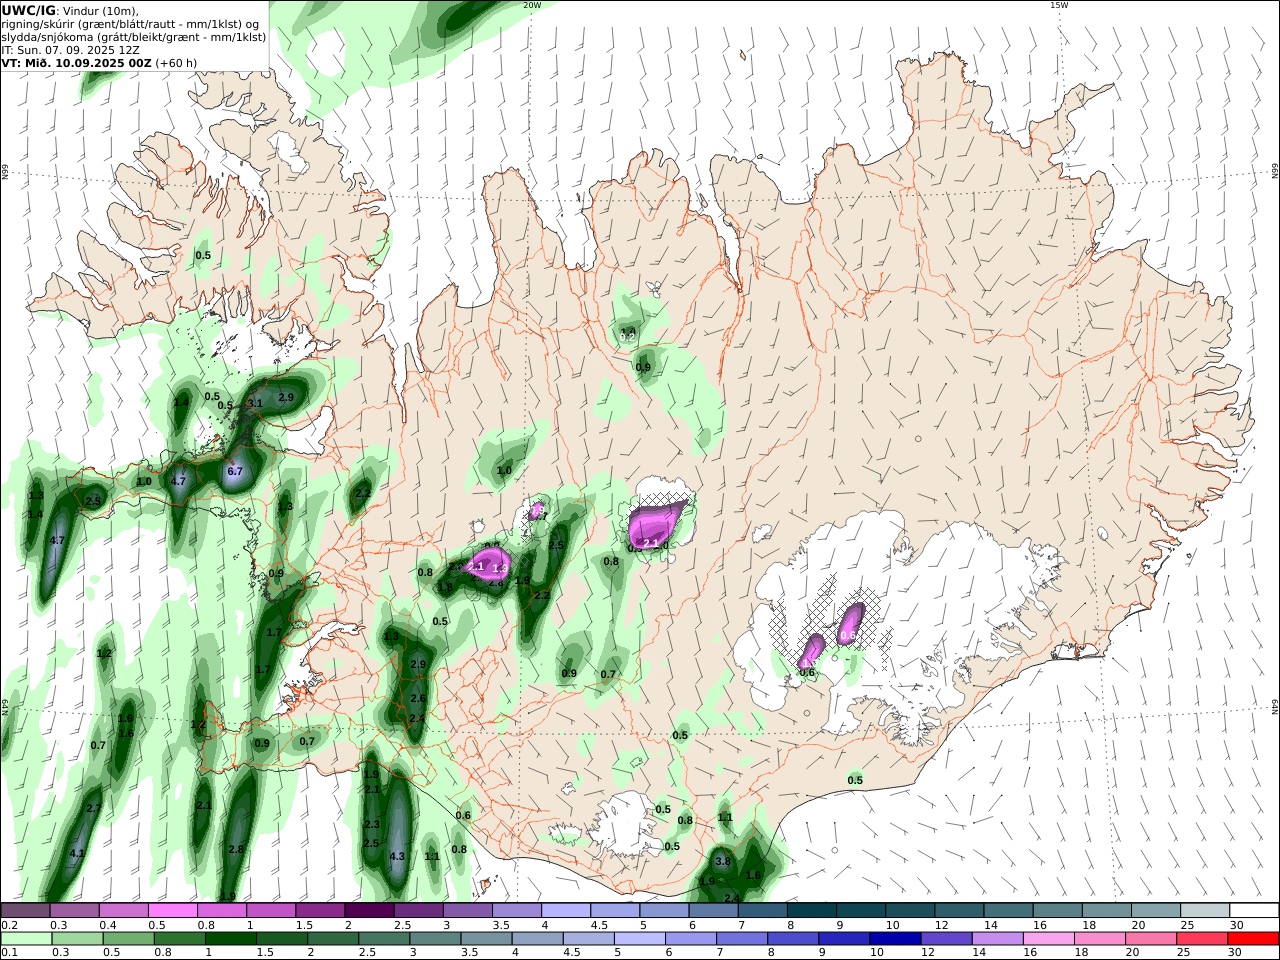Click the 2.7 value label
Screen dimensions: 1280x960
click(x=94, y=808)
